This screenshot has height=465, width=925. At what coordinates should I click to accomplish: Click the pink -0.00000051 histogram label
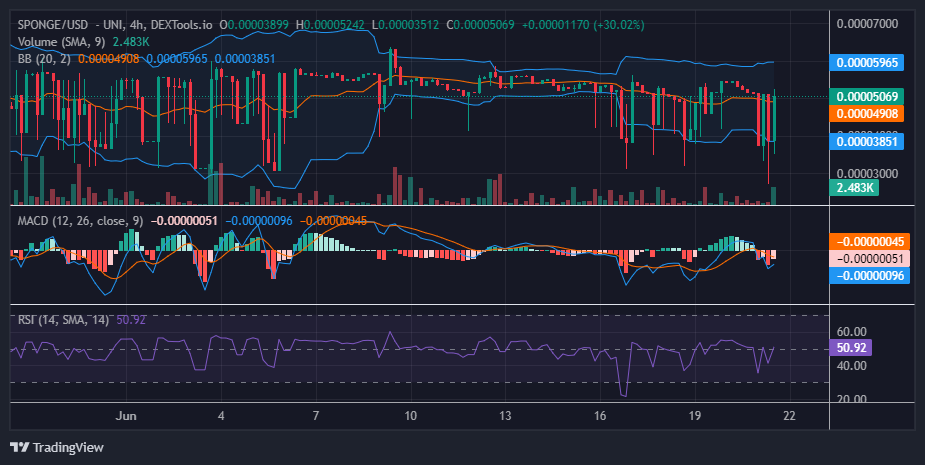[870, 258]
